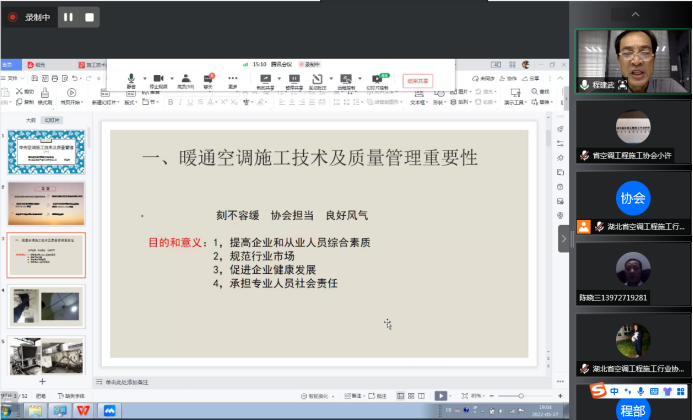Toggle underline formatting

[190, 102]
